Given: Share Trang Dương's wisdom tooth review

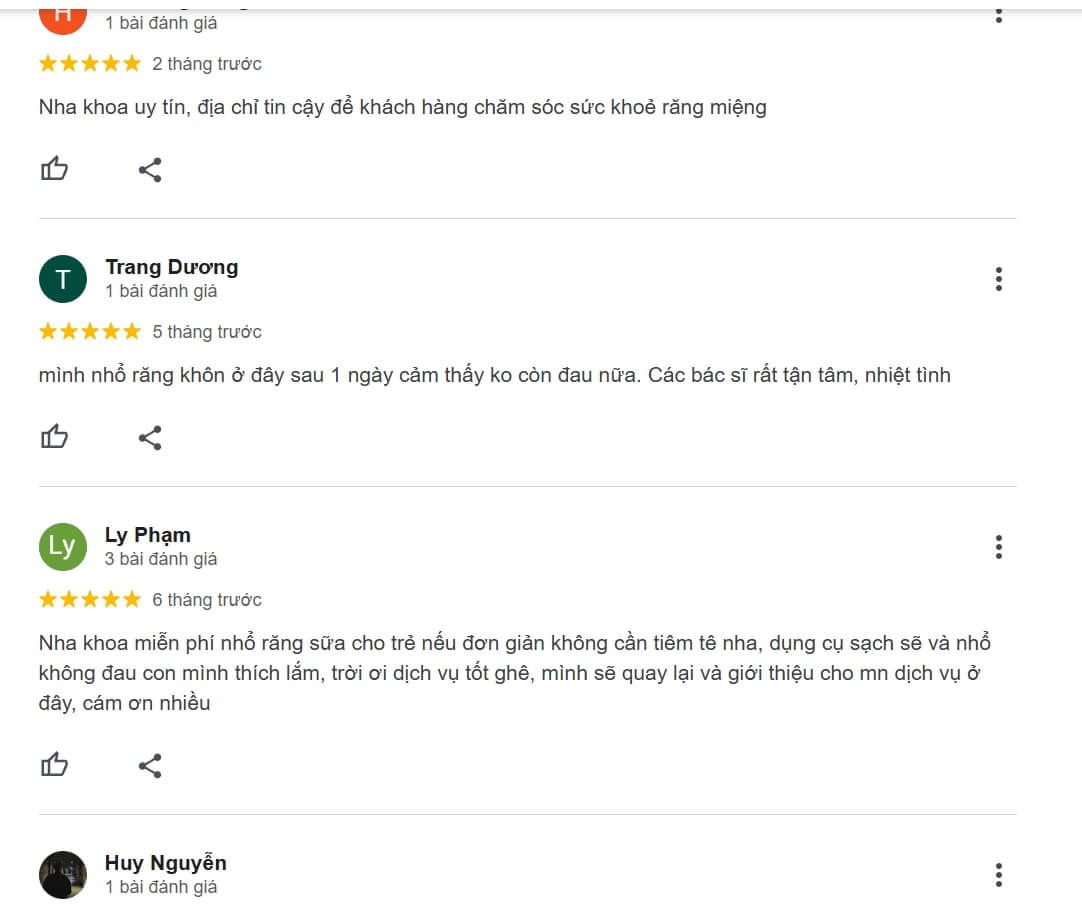Looking at the screenshot, I should pos(150,437).
